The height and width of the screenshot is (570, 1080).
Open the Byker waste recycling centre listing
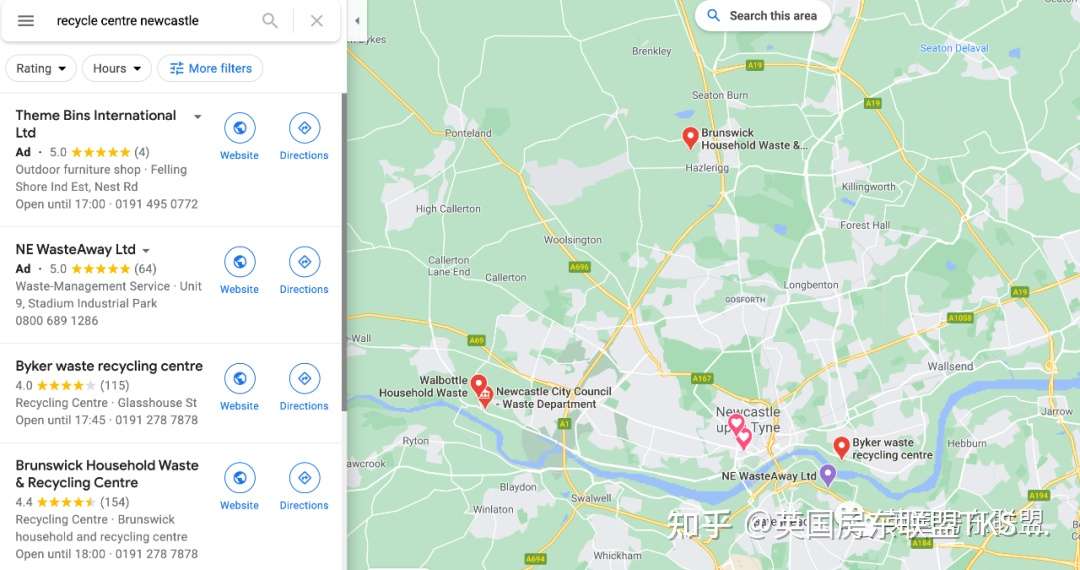(109, 366)
